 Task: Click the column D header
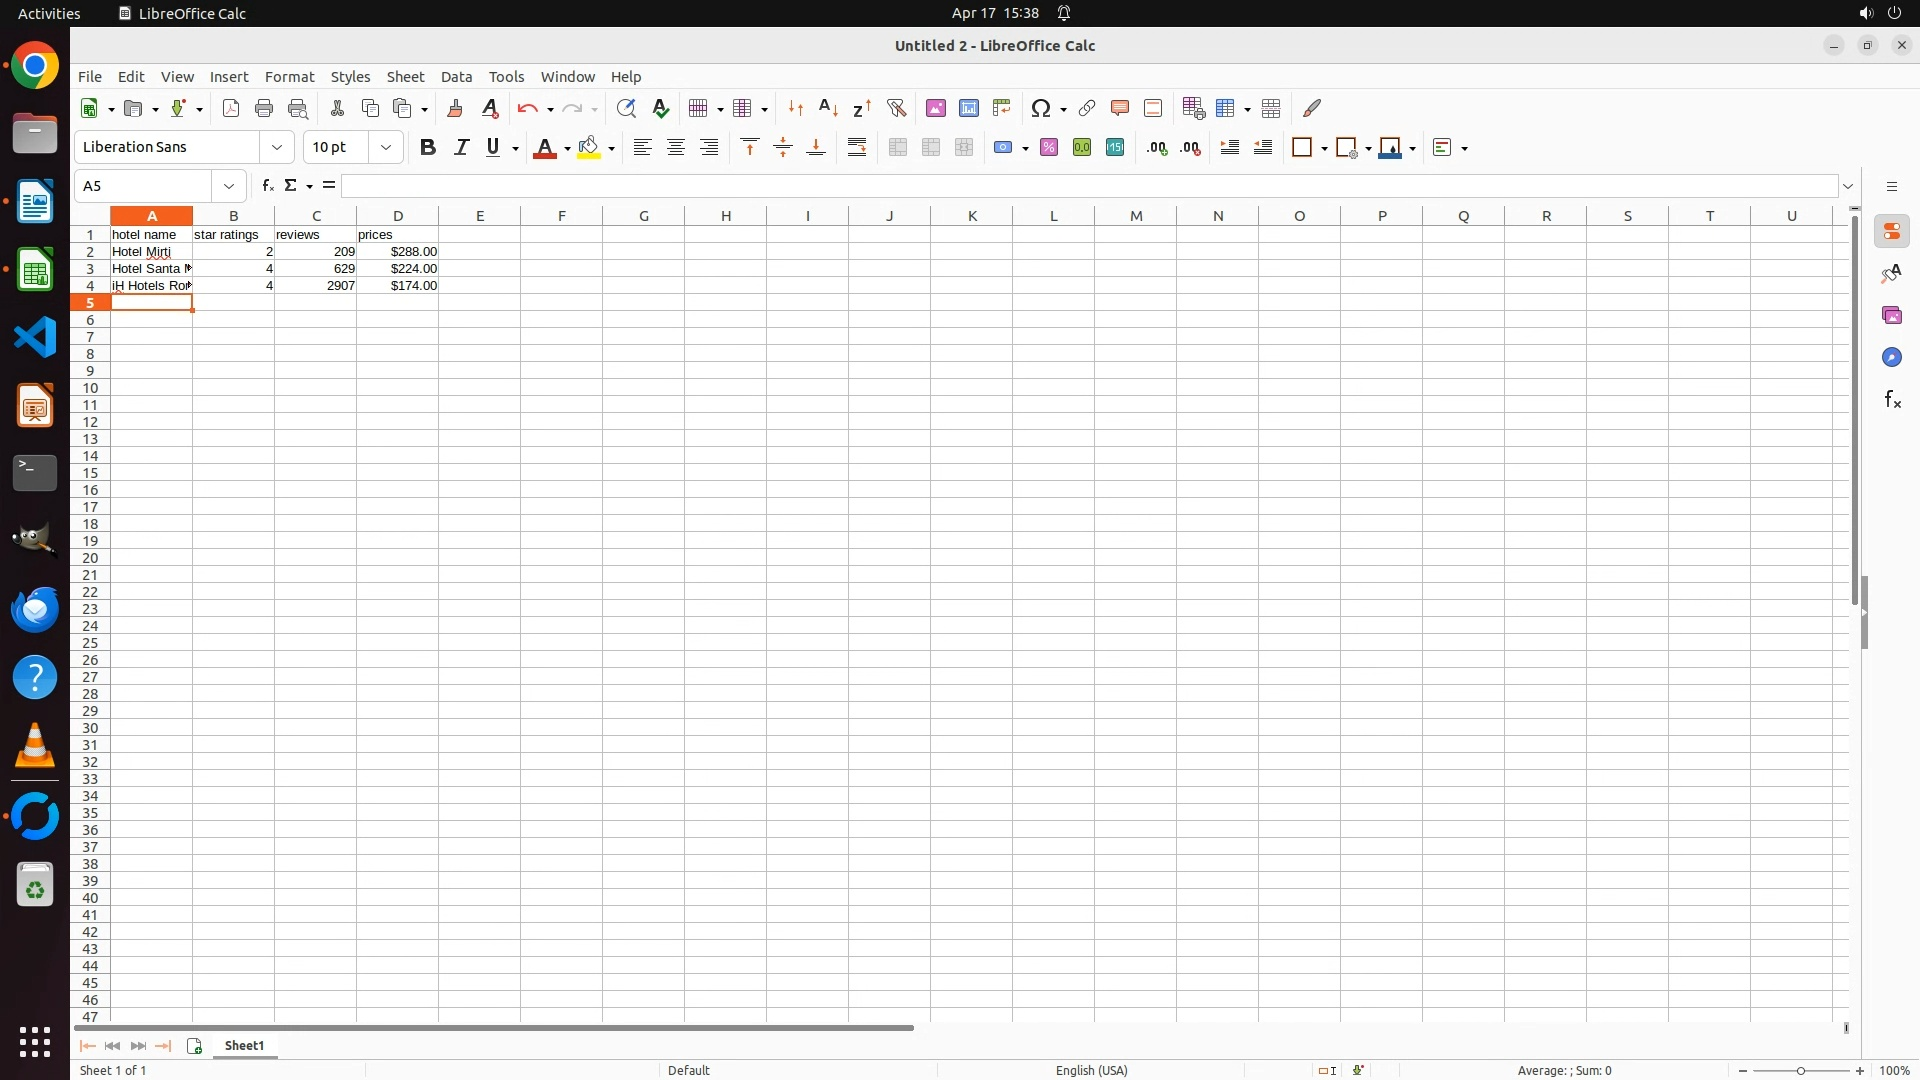coord(398,216)
